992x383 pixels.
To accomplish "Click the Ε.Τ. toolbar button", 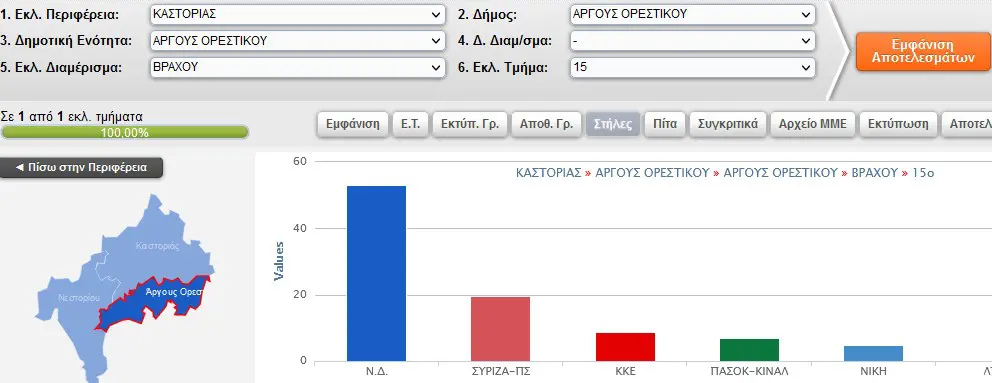I will [411, 124].
